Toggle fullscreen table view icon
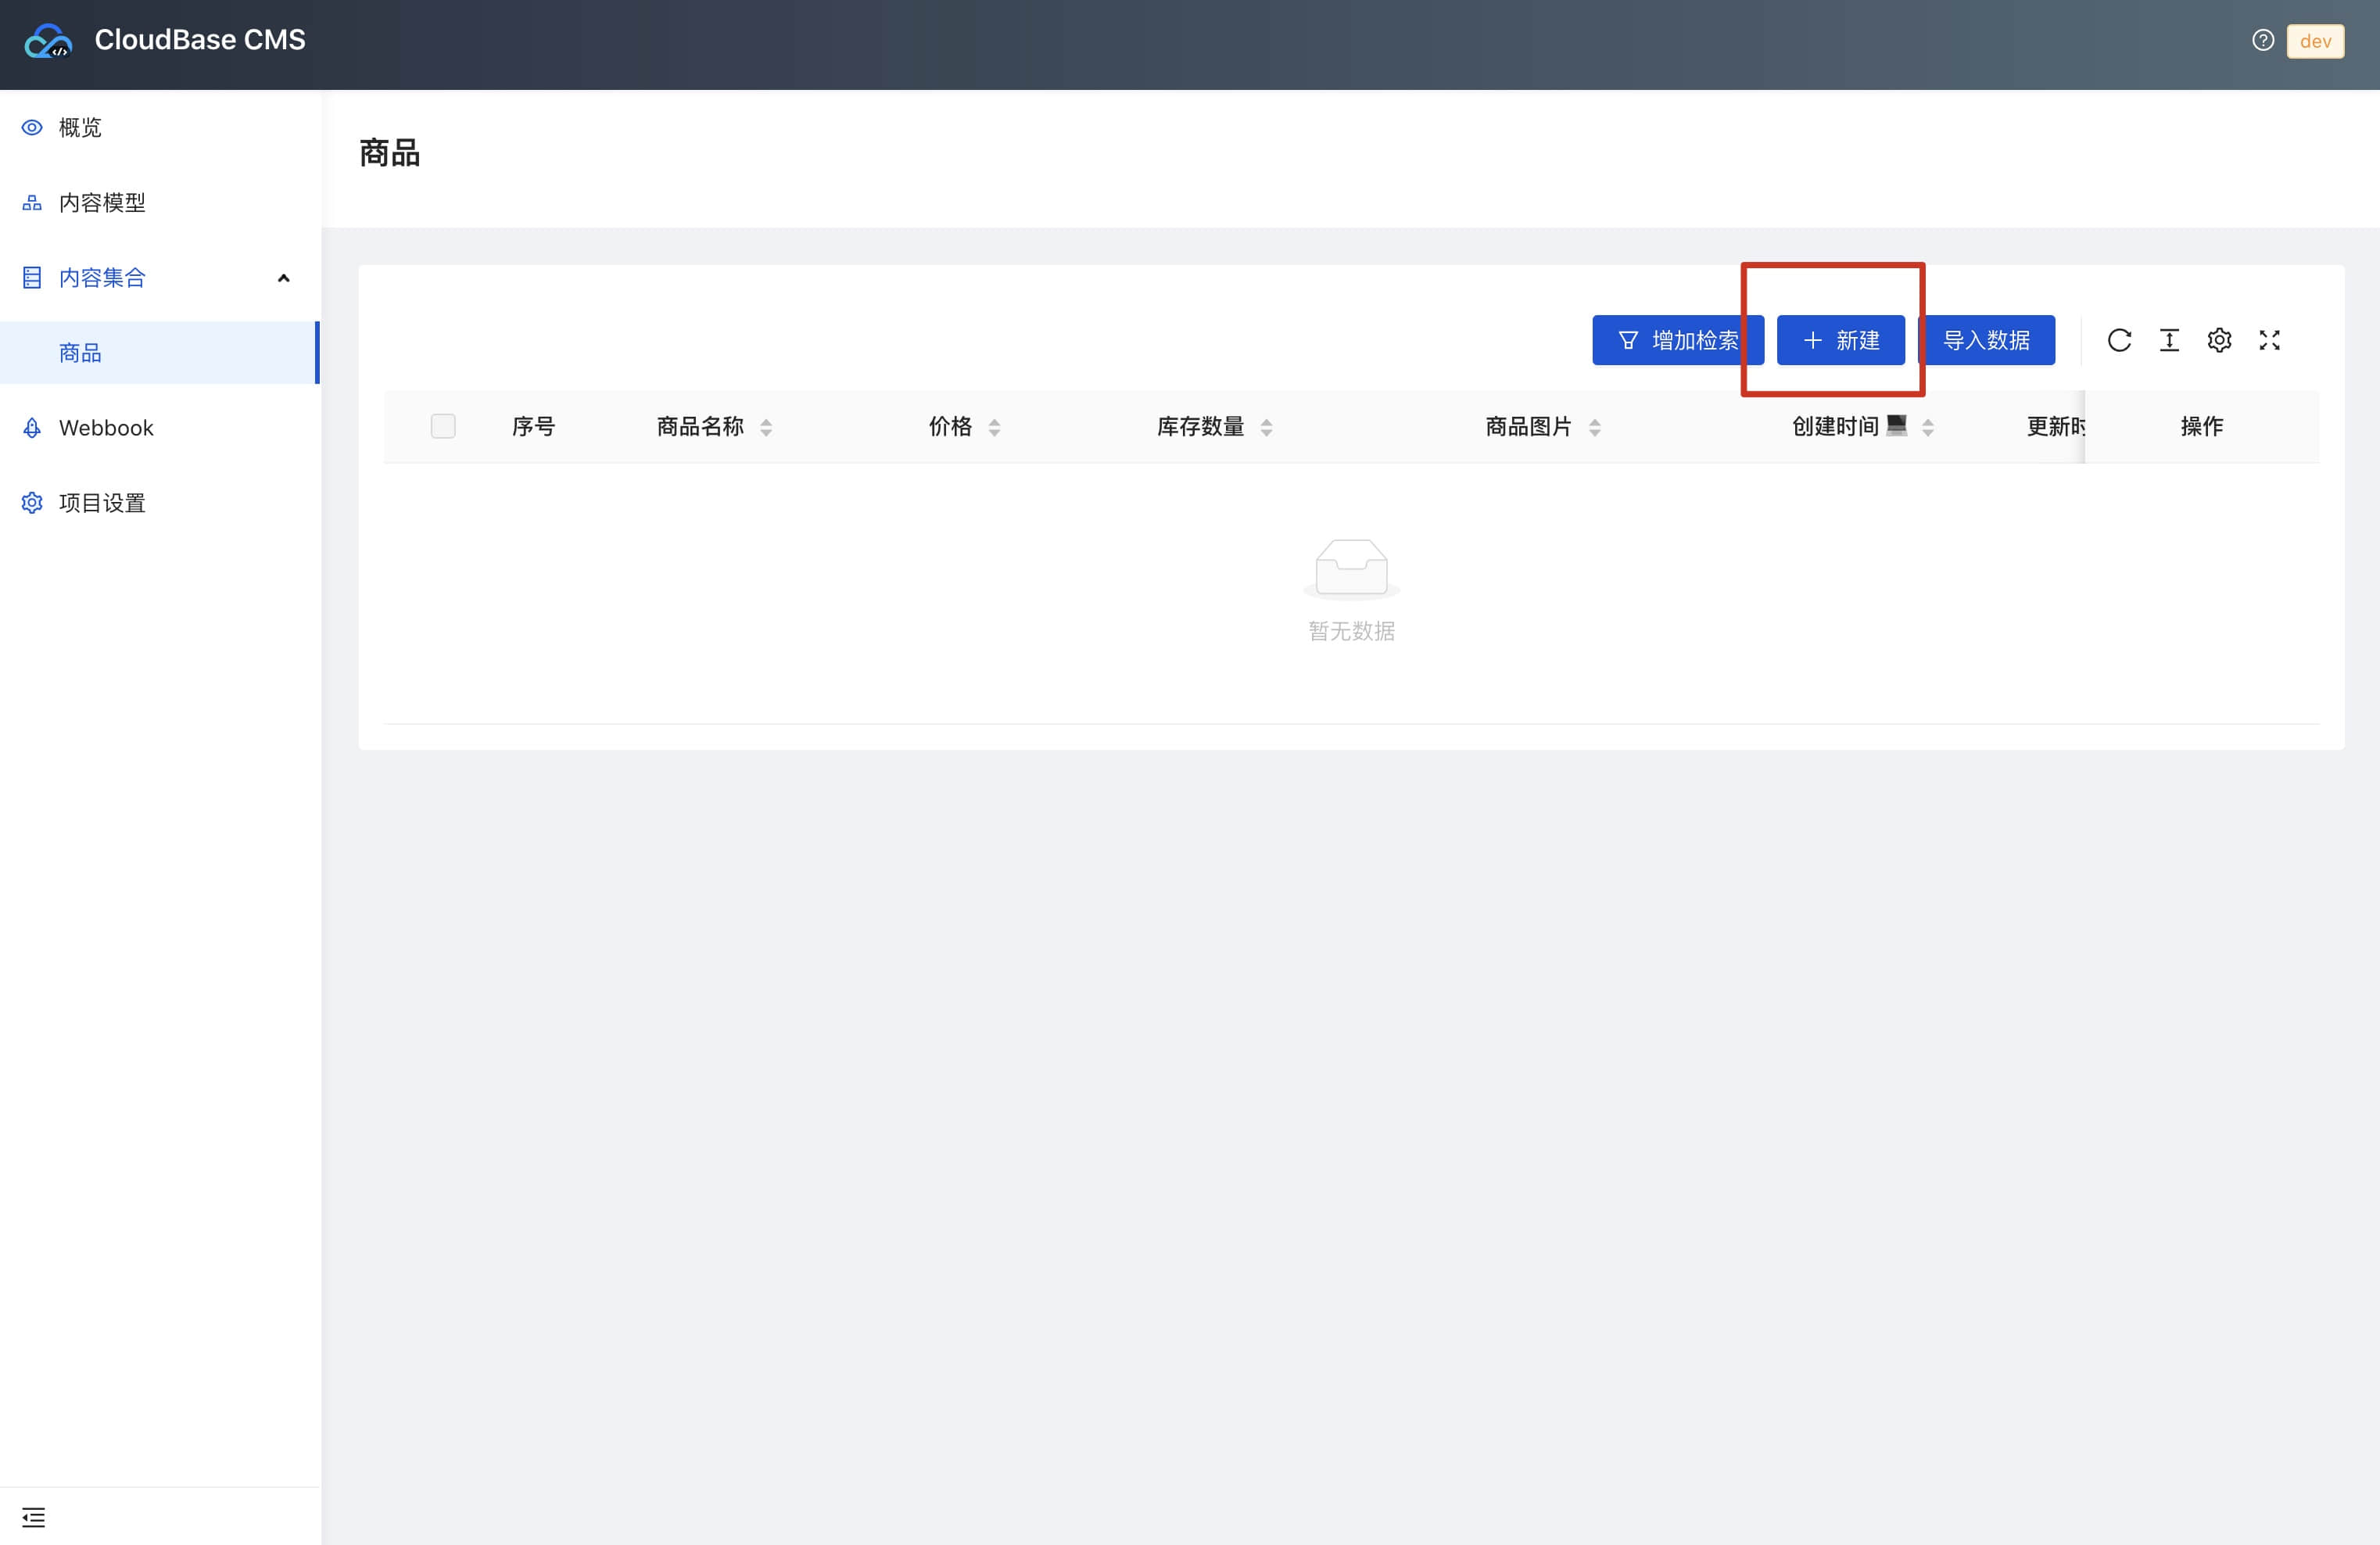 [x=2269, y=340]
